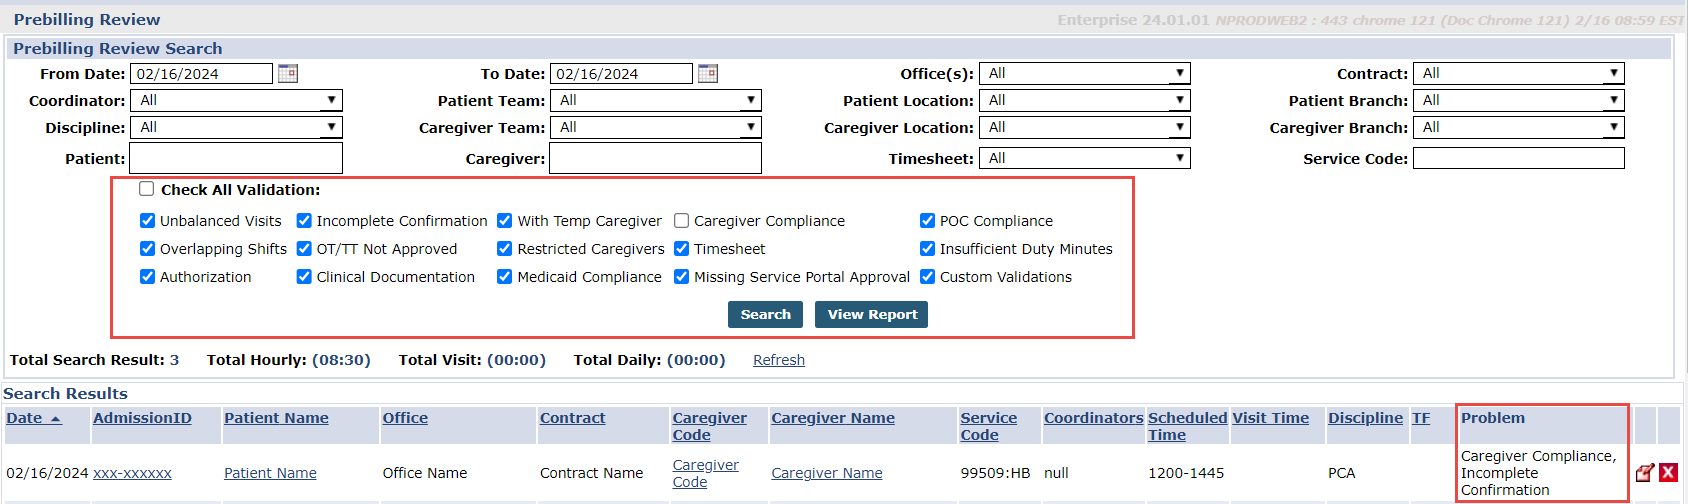
Task: Click the Patient search input field
Action: [x=236, y=158]
